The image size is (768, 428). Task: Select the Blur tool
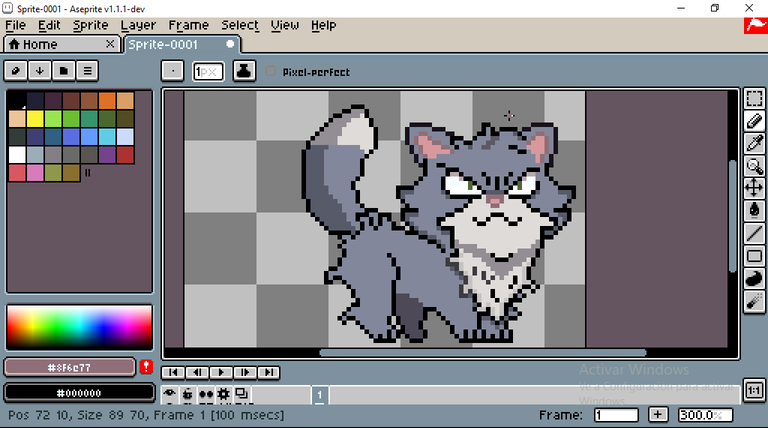[x=754, y=301]
